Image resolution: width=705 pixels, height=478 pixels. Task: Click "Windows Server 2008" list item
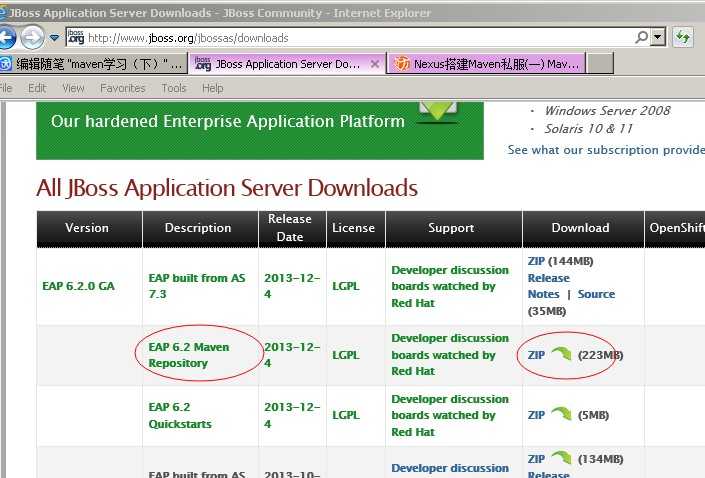tap(607, 111)
